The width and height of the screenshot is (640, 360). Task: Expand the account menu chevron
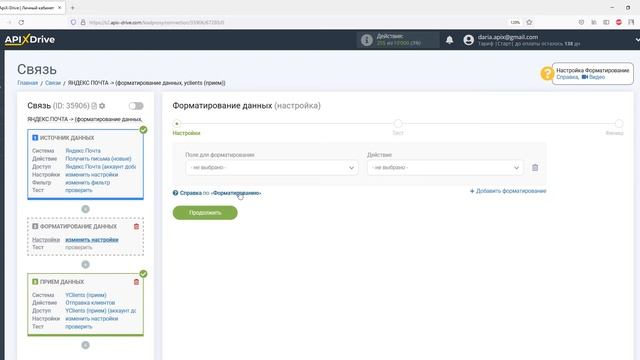tap(637, 40)
